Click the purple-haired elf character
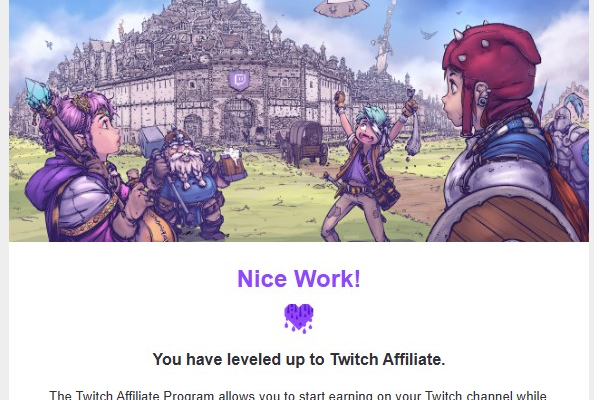 pos(81,167)
